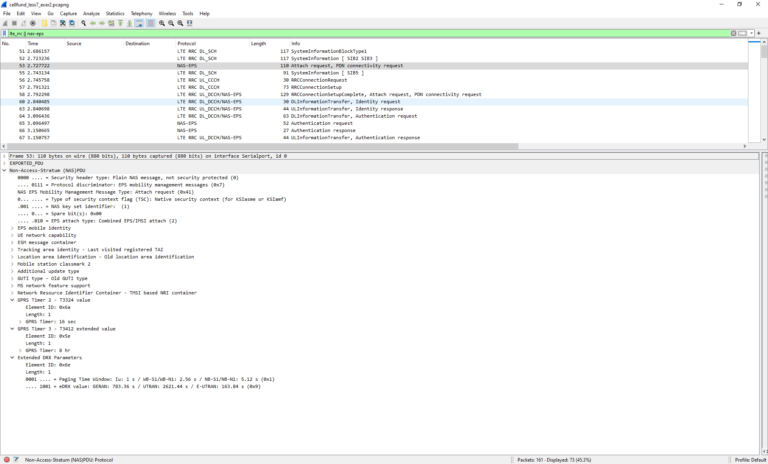Sort packets by Protocol column header

point(187,43)
